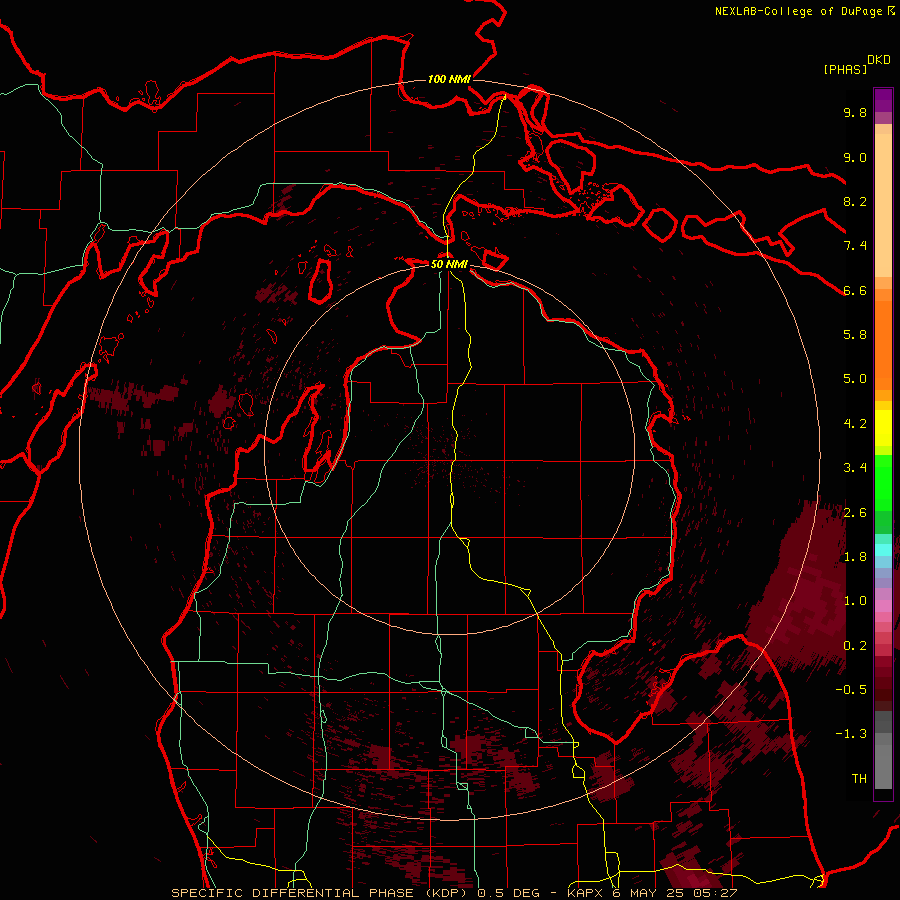This screenshot has width=900, height=900.
Task: Select the 9.0 scale value
Action: pos(855,157)
